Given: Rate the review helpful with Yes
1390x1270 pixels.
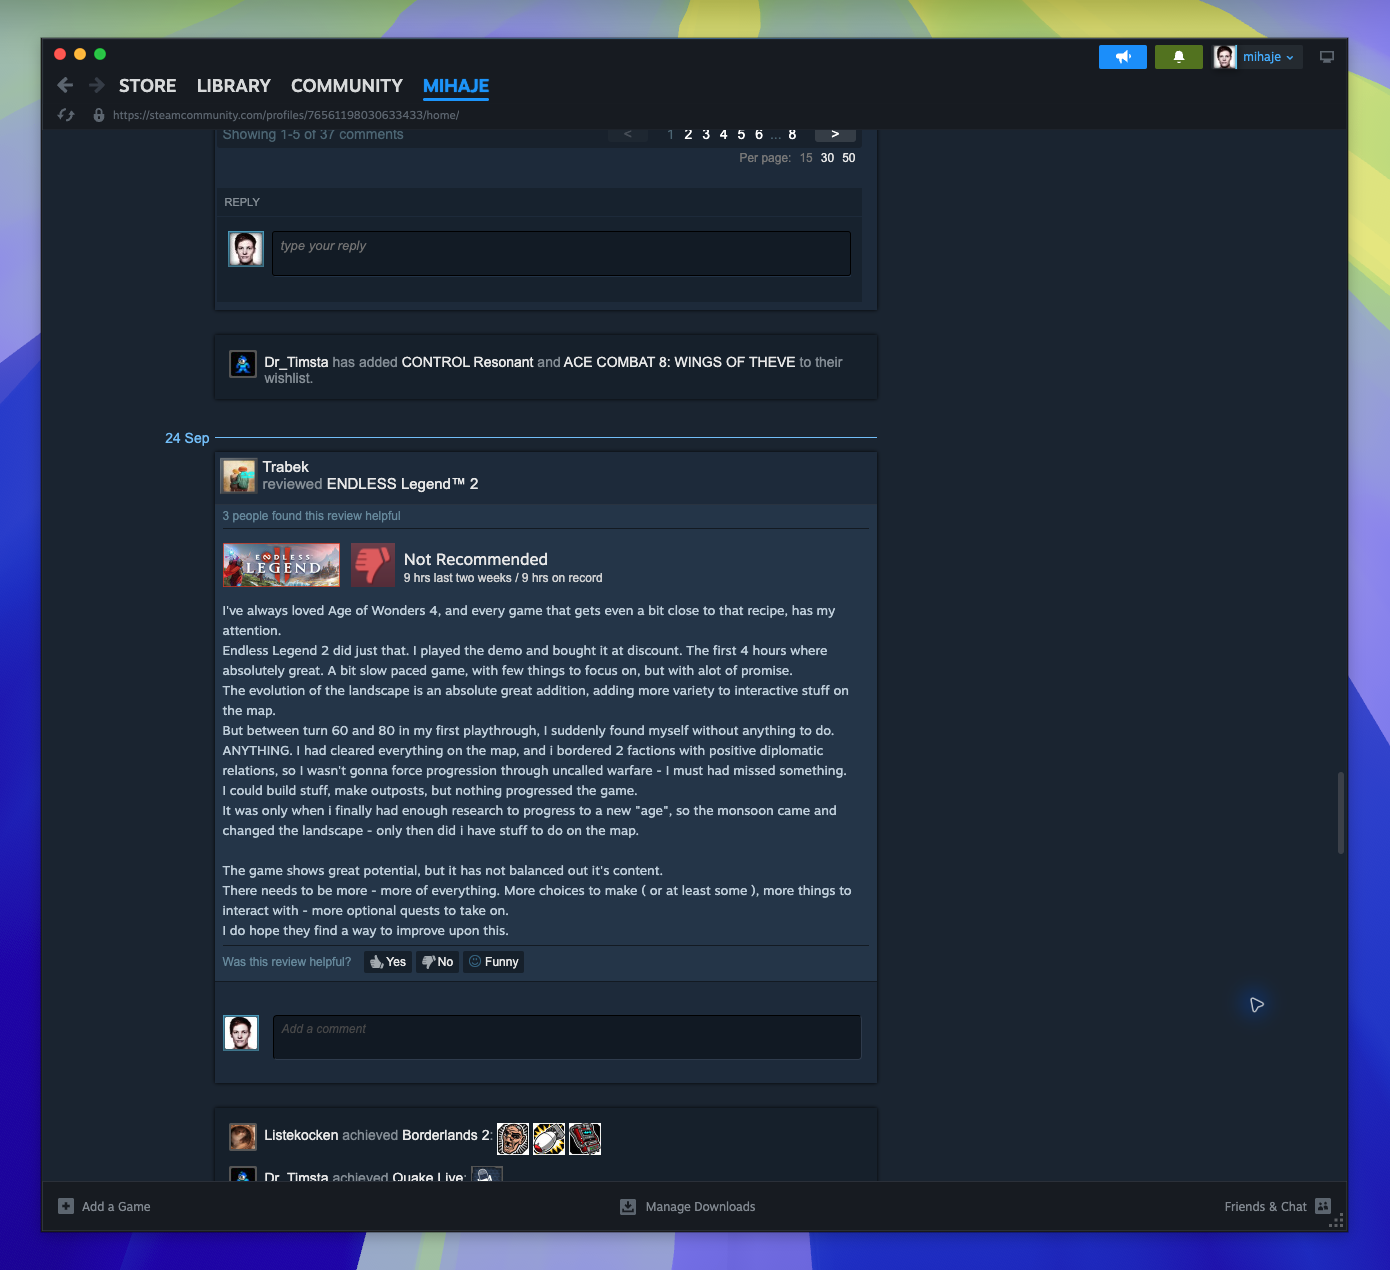Looking at the screenshot, I should pos(388,962).
